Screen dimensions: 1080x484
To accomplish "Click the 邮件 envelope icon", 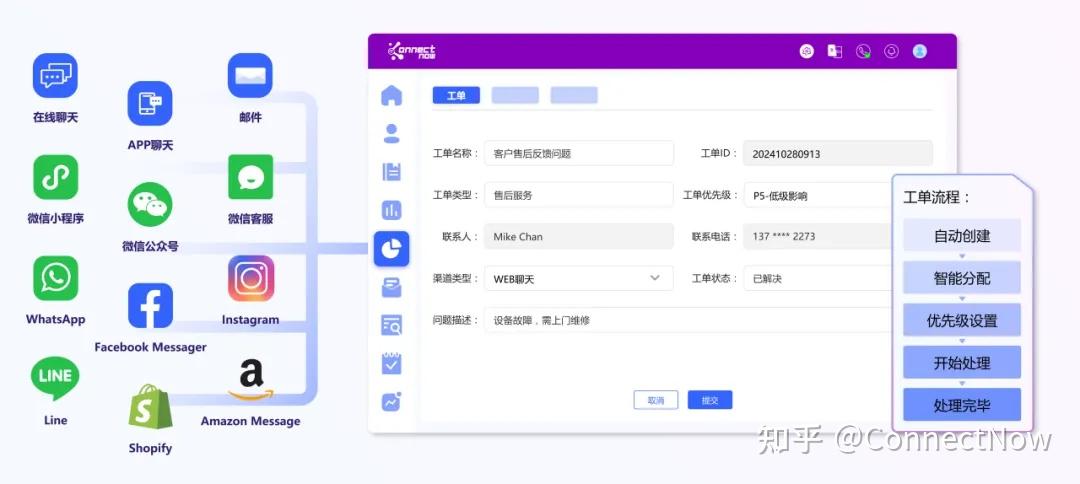I will click(250, 76).
